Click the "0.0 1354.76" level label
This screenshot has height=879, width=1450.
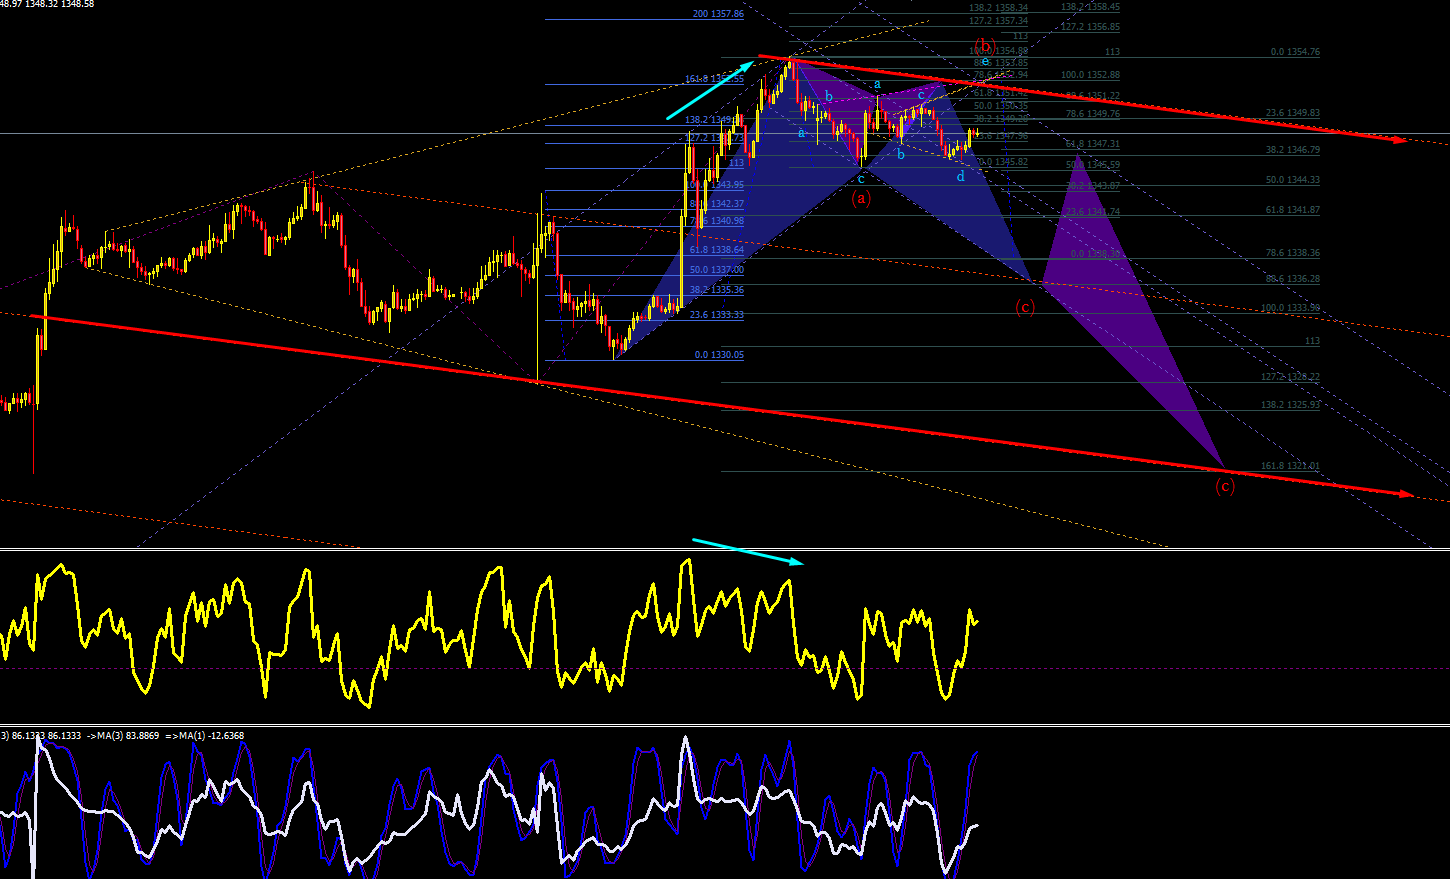coord(1295,52)
